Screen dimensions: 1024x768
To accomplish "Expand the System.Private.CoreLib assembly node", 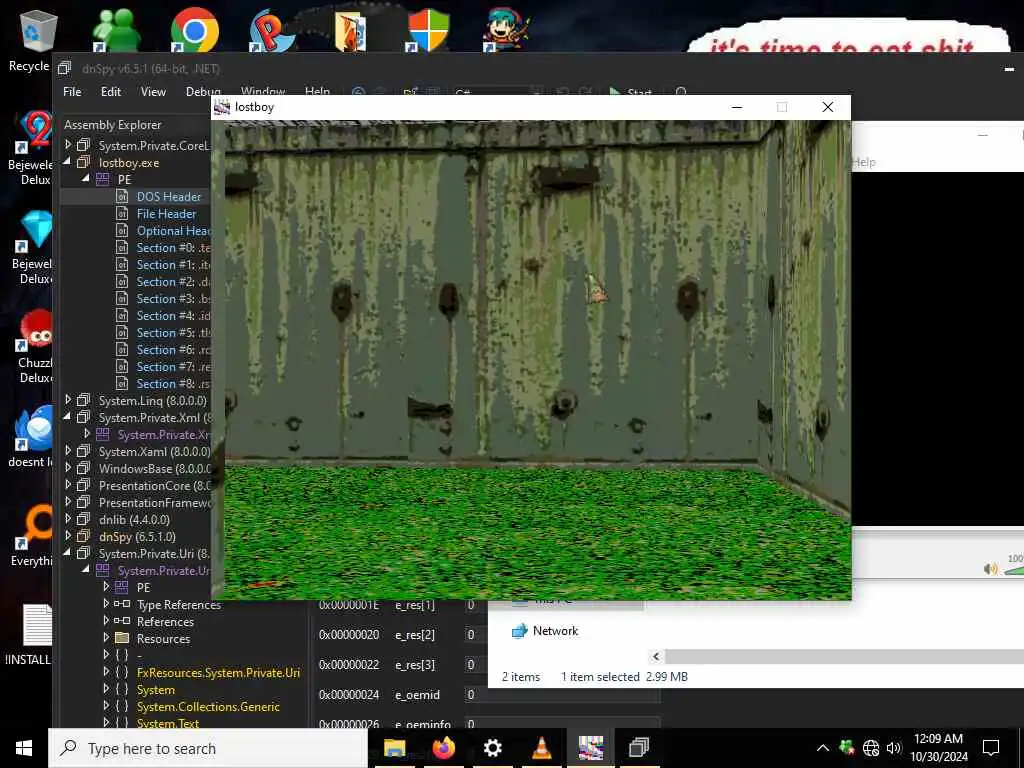I will [68, 144].
